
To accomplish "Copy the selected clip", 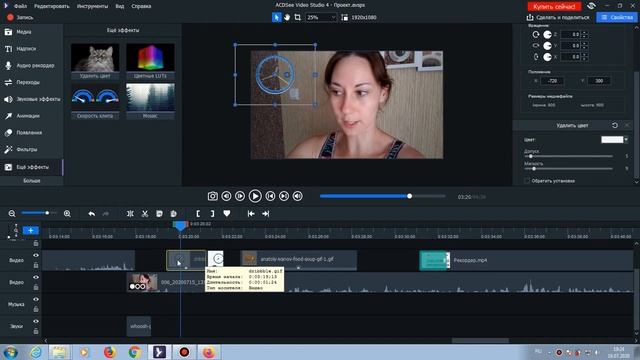I will 159,213.
